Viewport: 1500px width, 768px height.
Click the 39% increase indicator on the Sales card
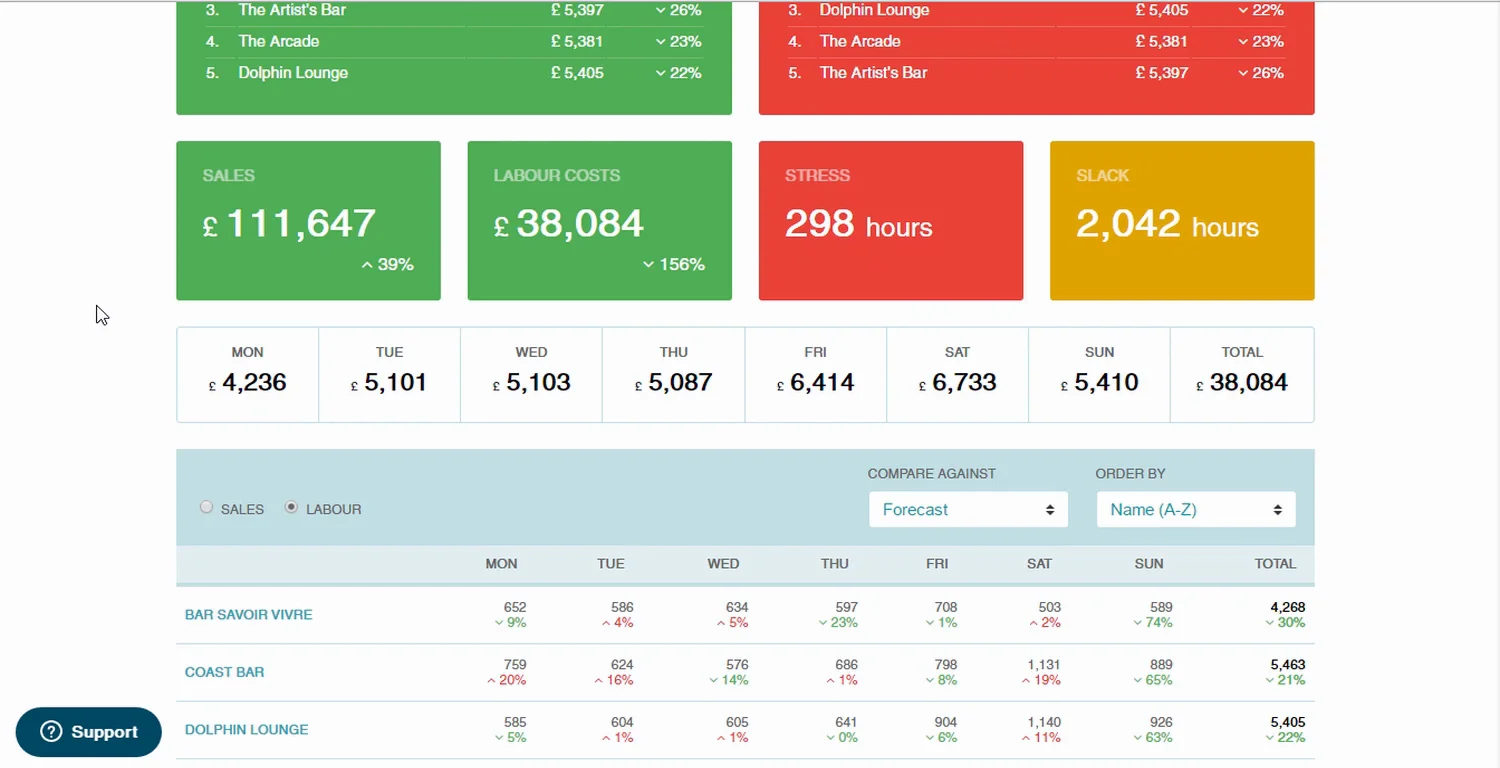click(388, 265)
